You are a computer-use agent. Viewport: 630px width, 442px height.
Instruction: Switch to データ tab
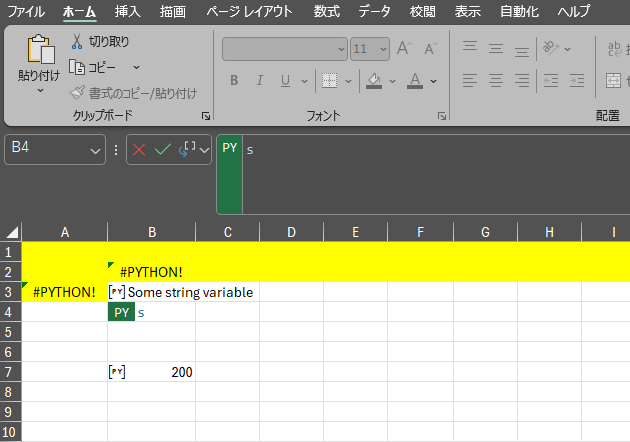[x=374, y=11]
